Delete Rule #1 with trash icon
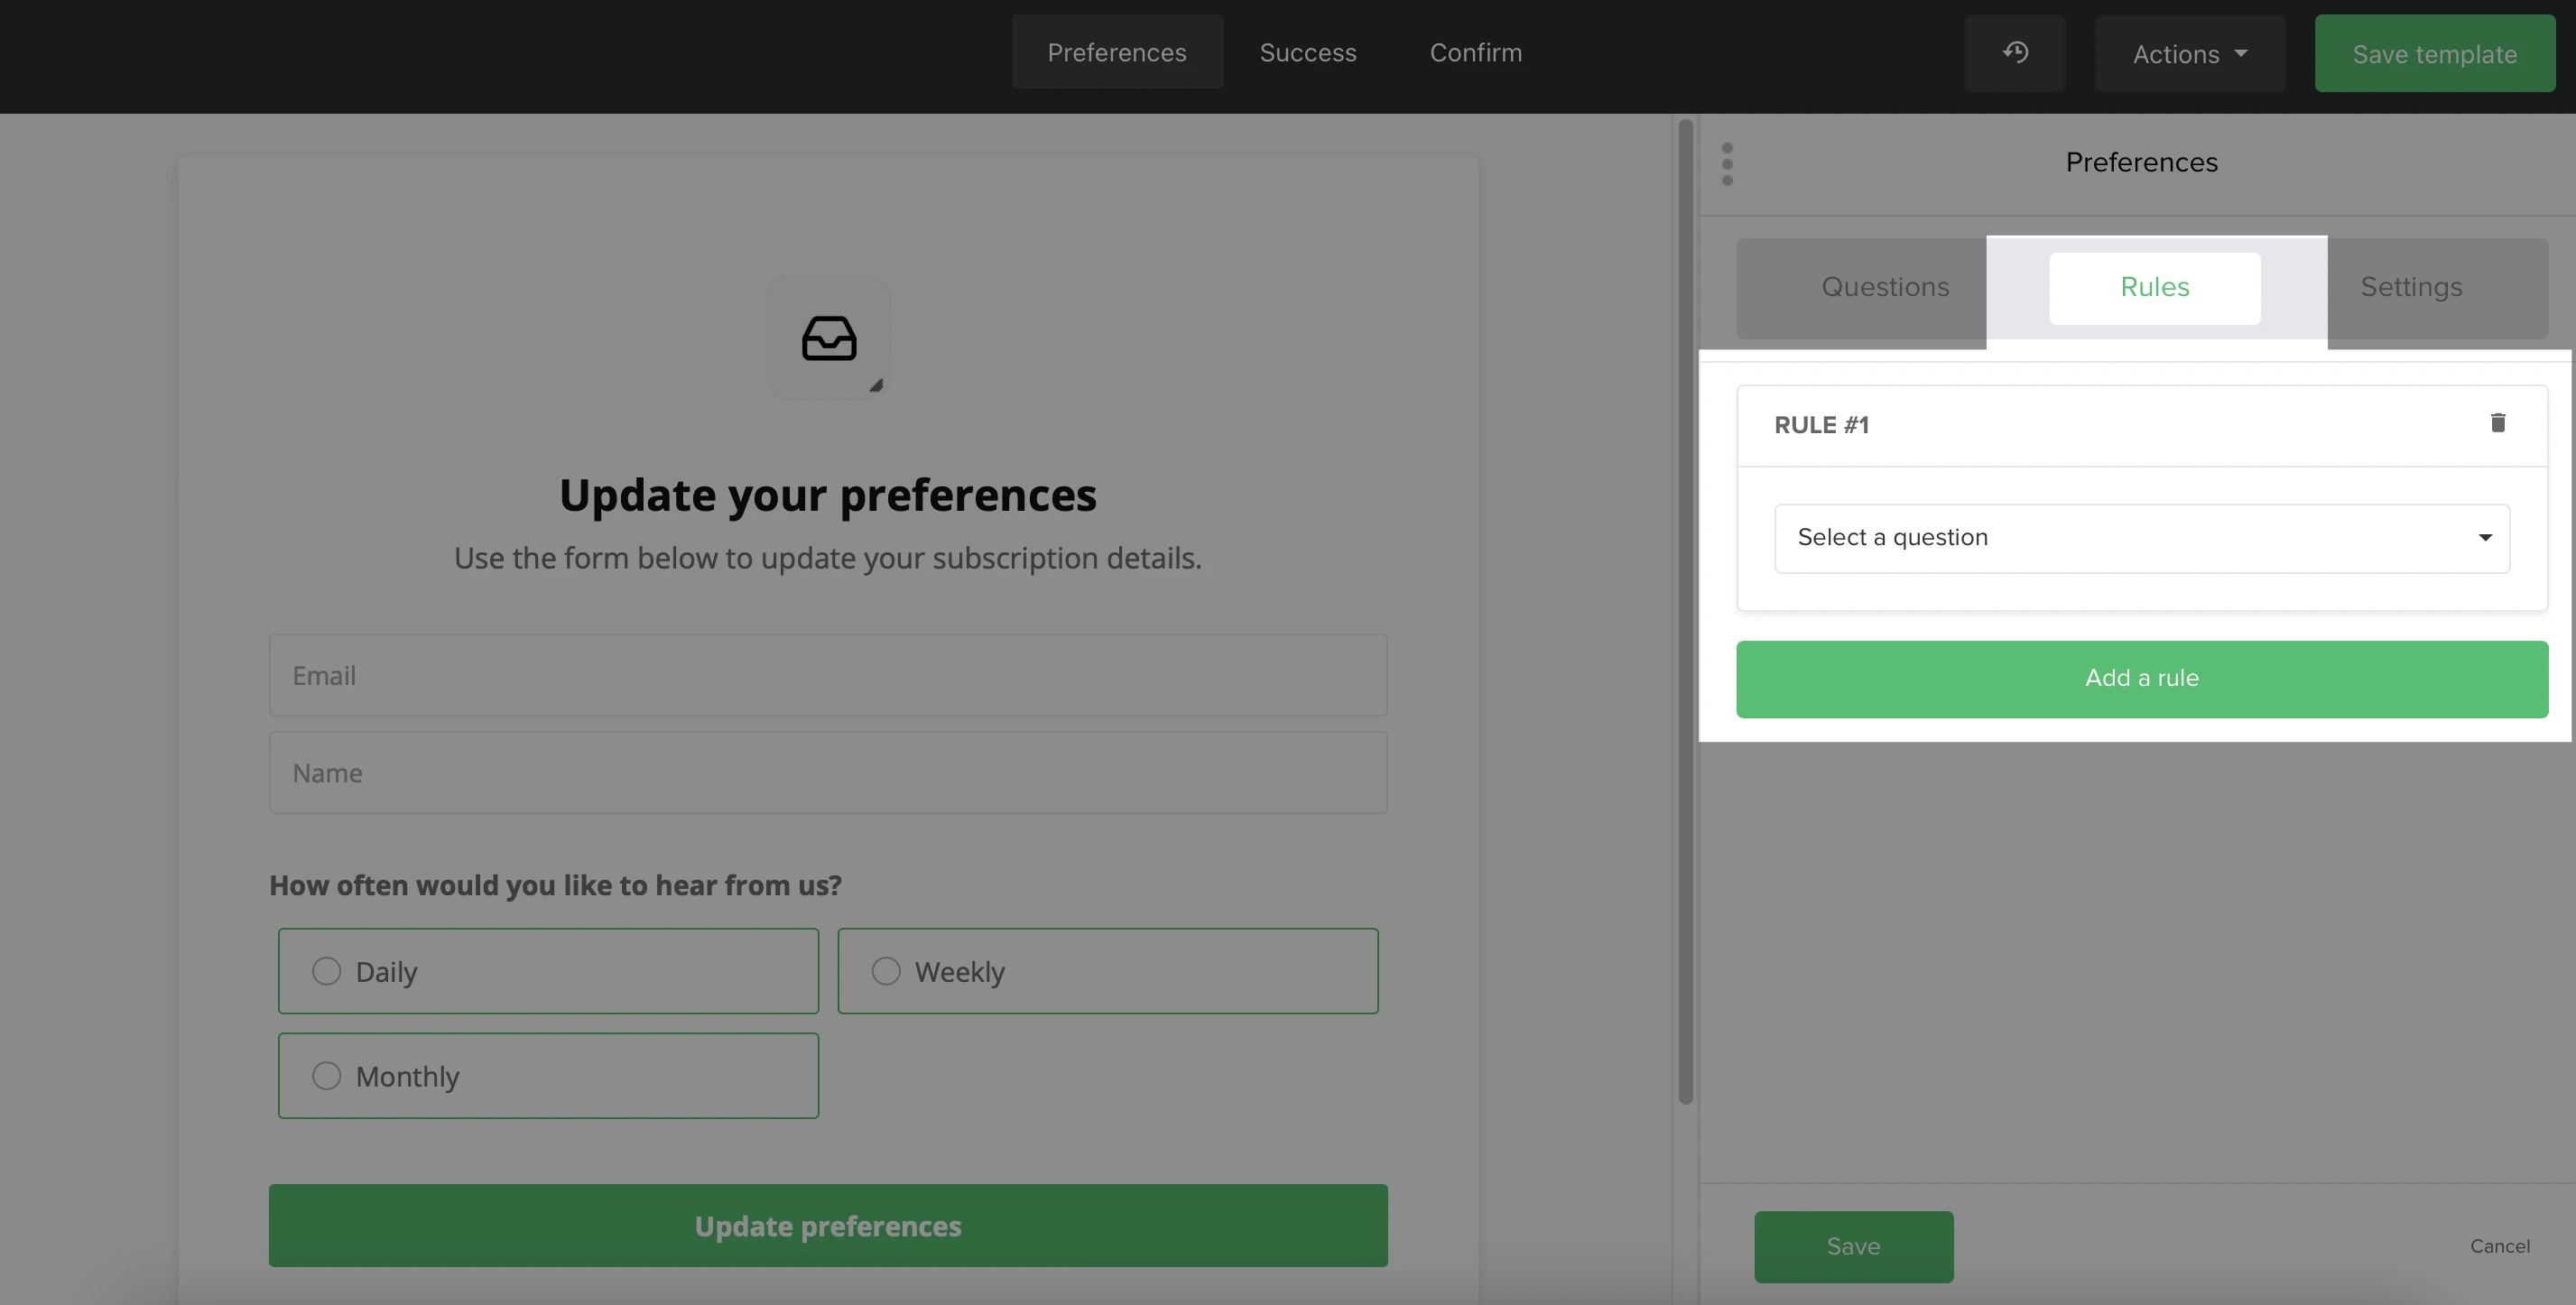Image resolution: width=2576 pixels, height=1305 pixels. click(2497, 423)
